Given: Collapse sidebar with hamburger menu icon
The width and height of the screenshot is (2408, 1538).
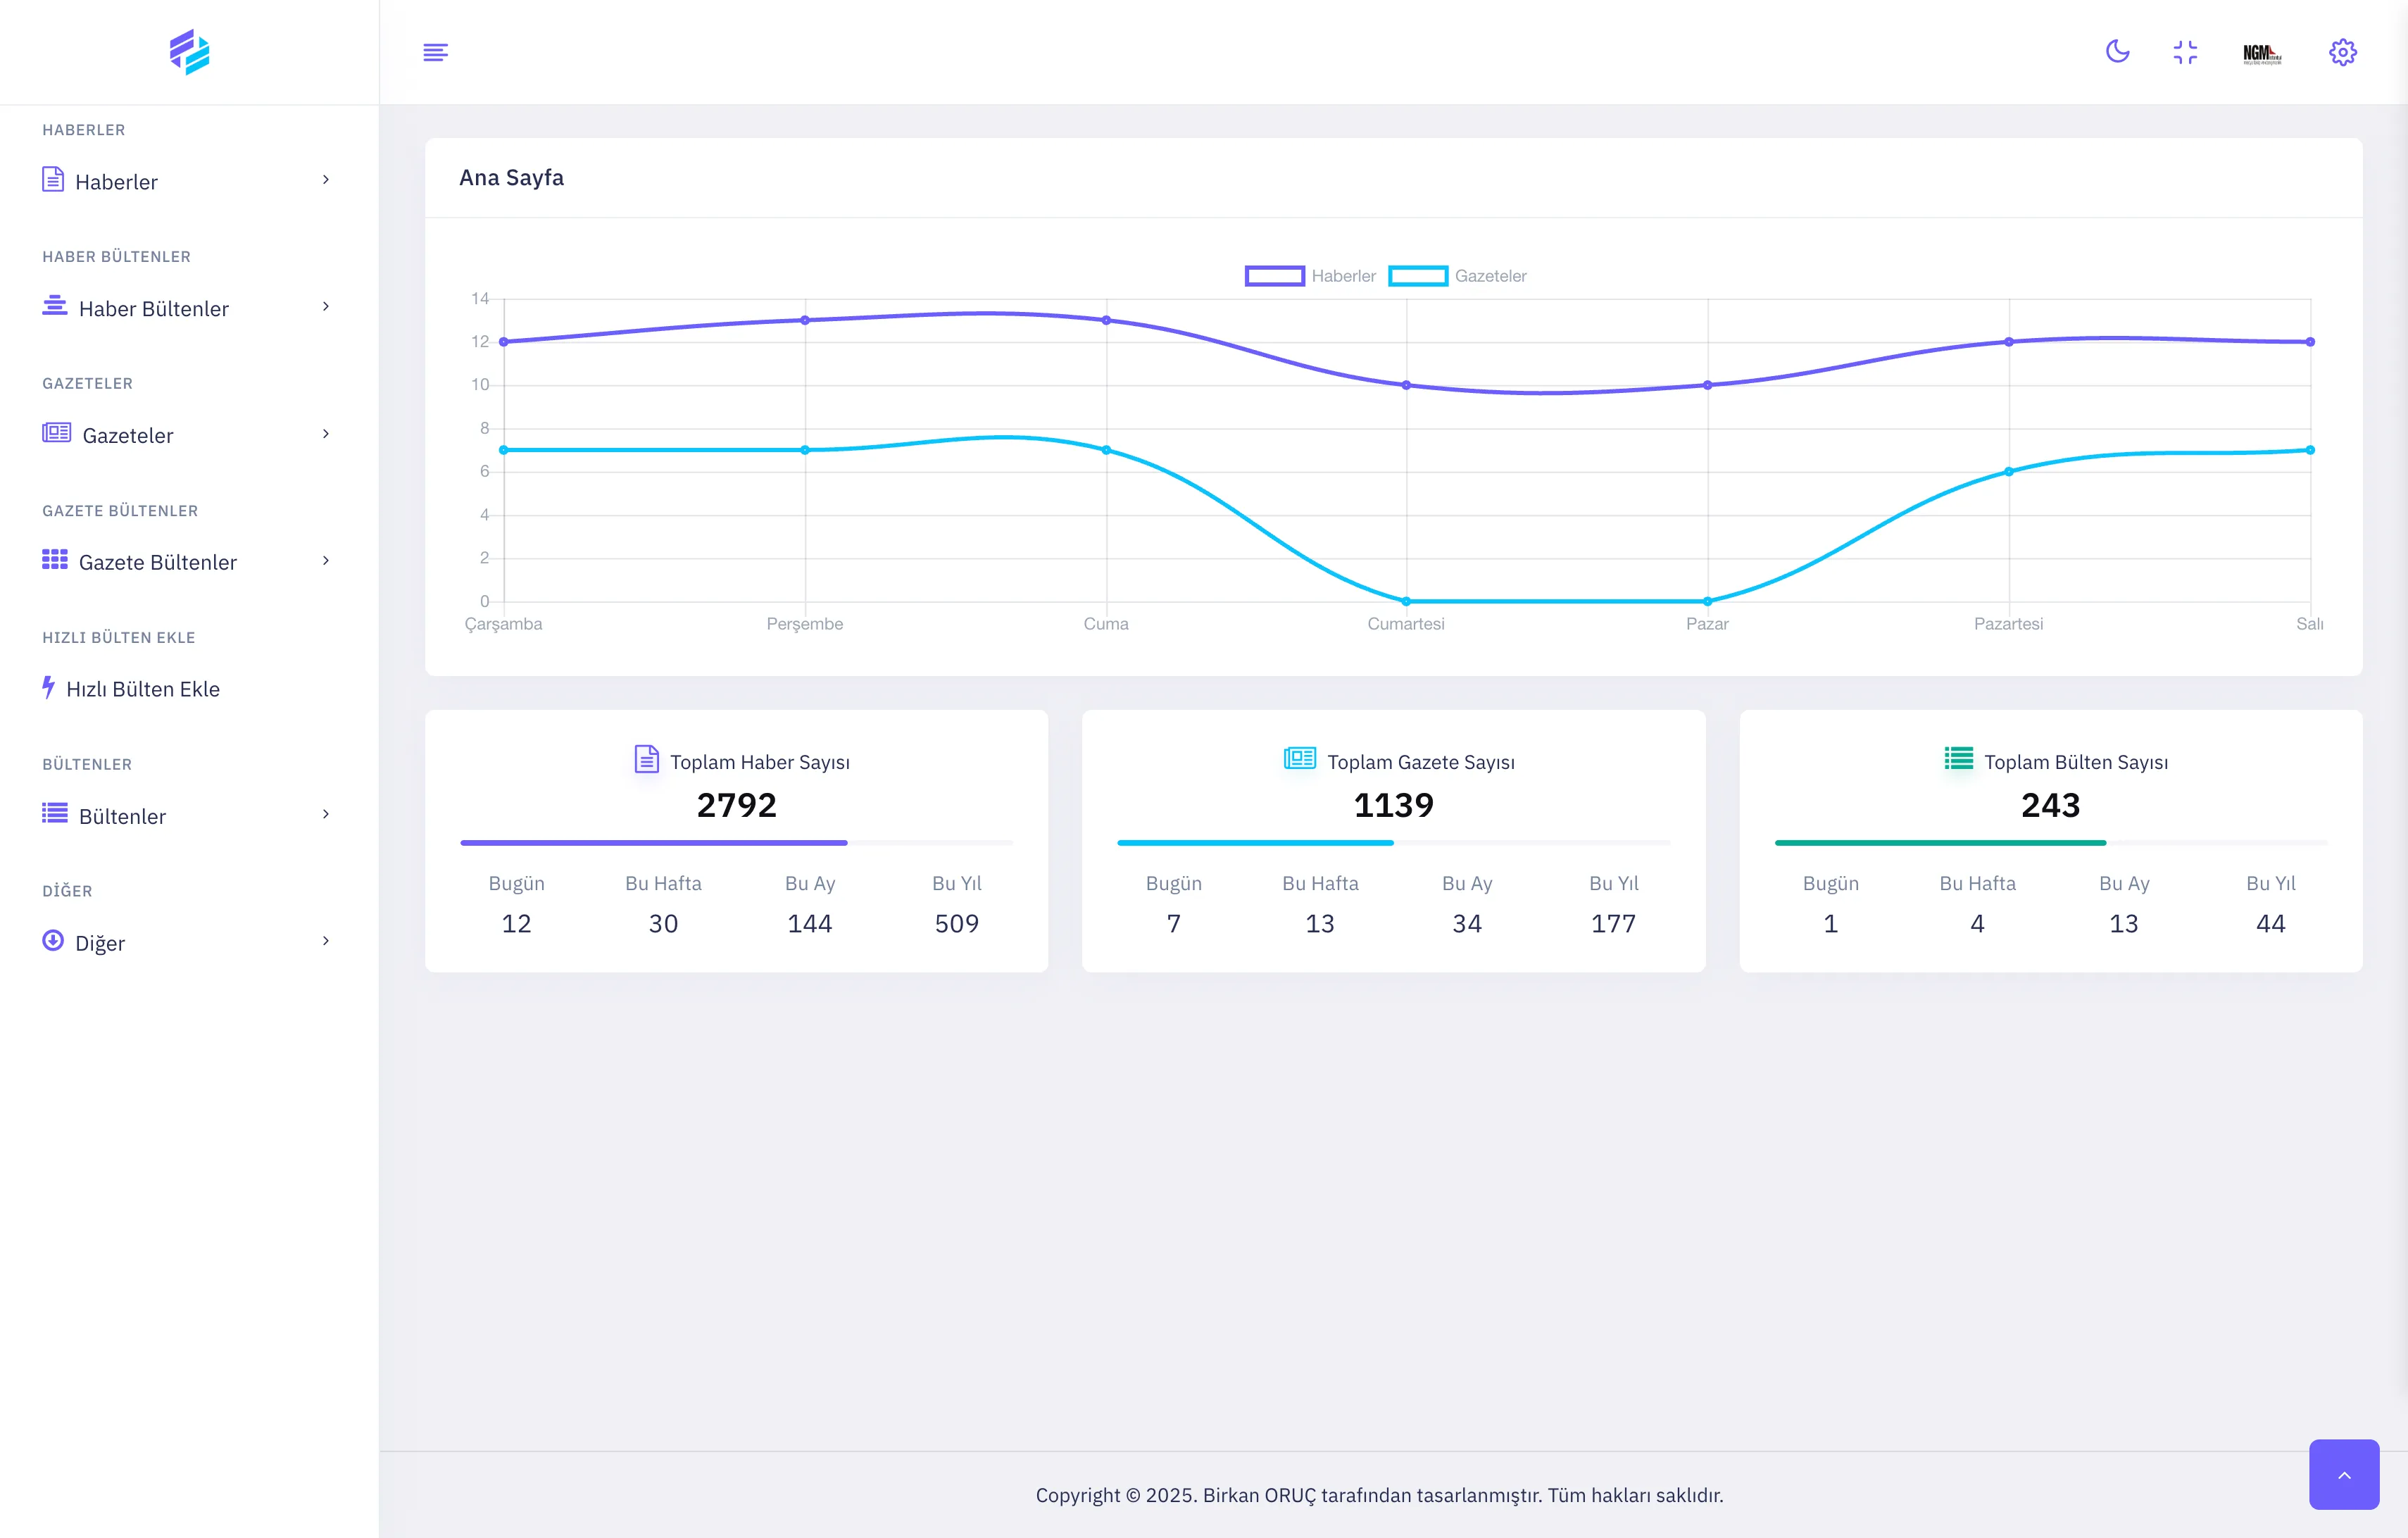Looking at the screenshot, I should [435, 52].
